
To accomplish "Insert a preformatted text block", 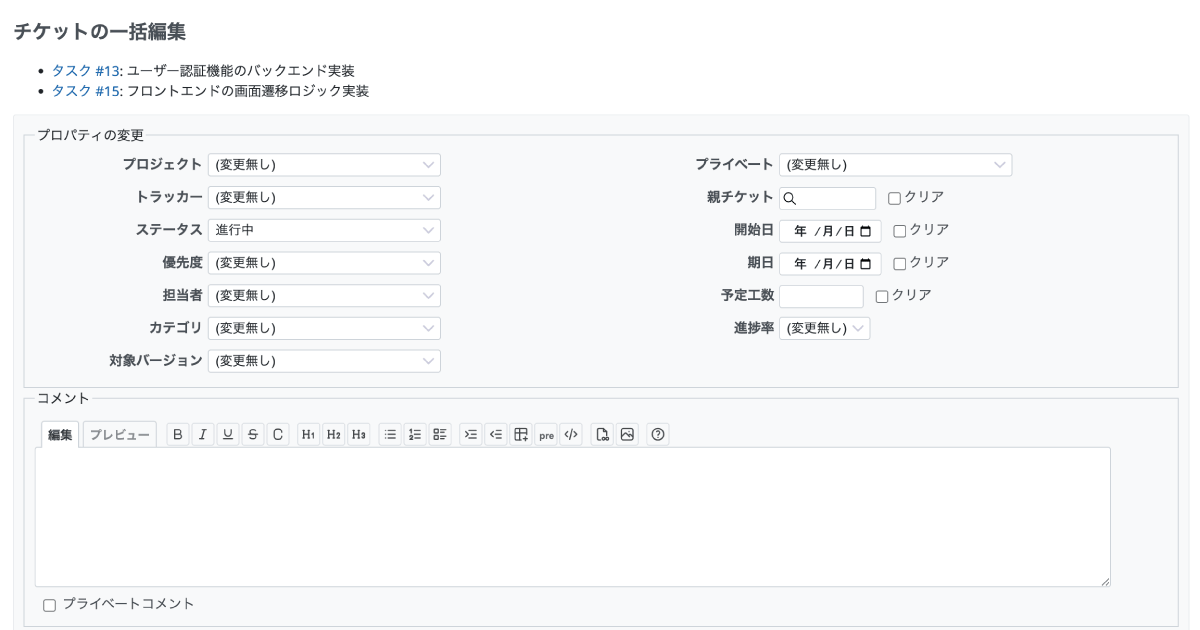I will 546,435.
